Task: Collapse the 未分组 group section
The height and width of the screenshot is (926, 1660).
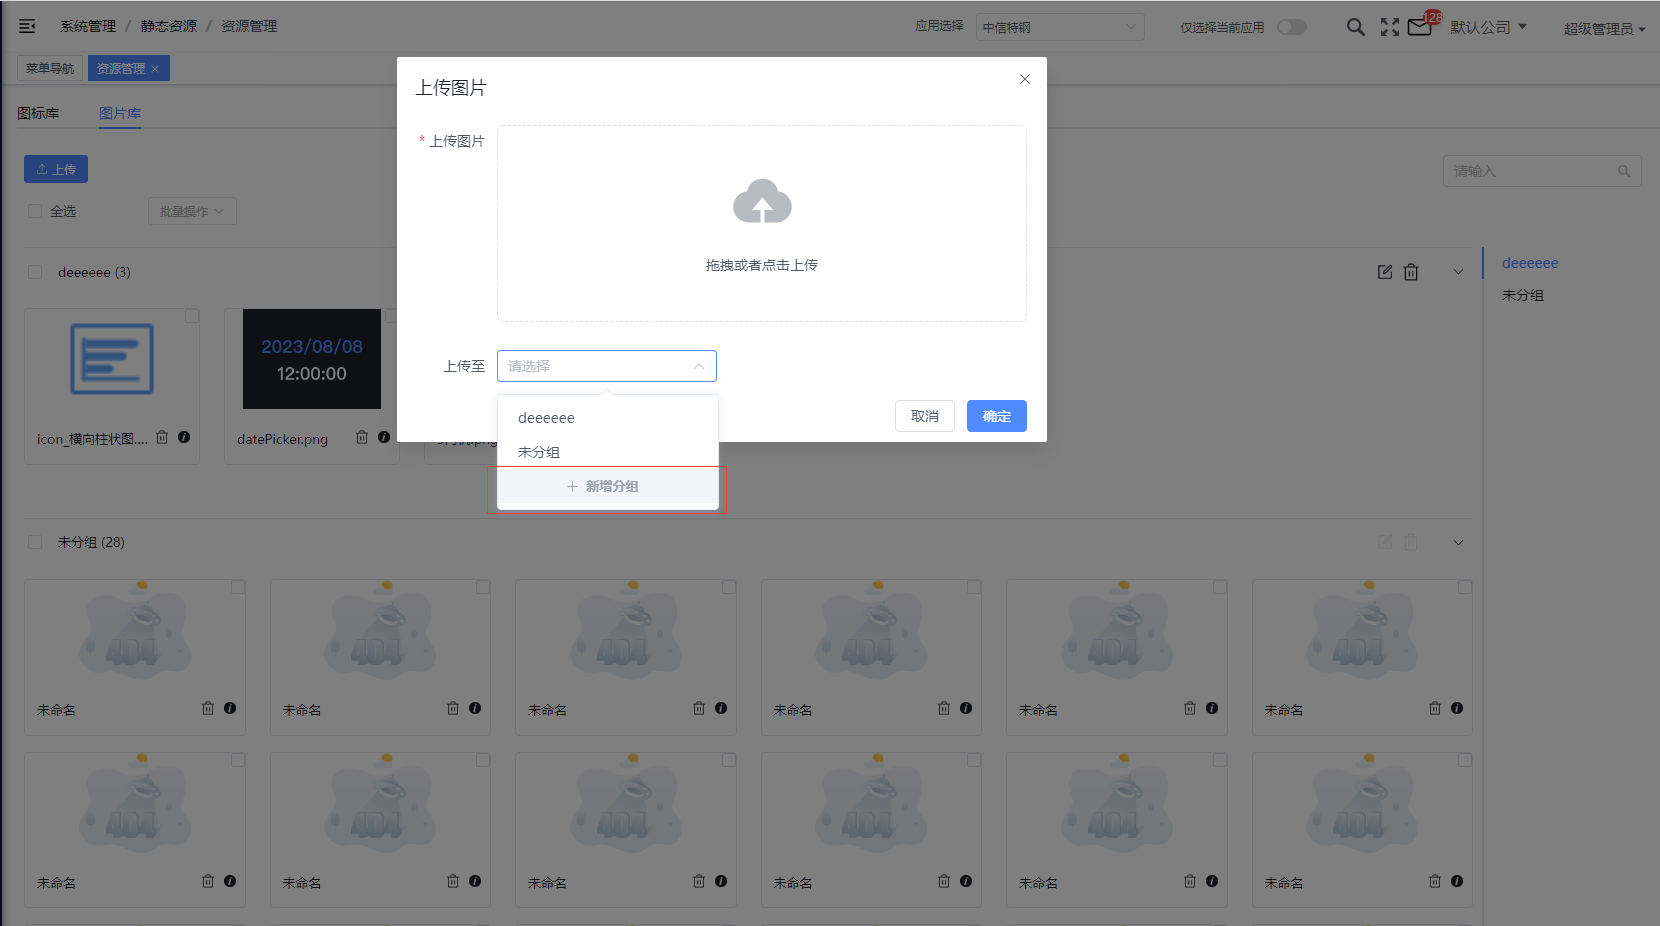Action: coord(1458,542)
